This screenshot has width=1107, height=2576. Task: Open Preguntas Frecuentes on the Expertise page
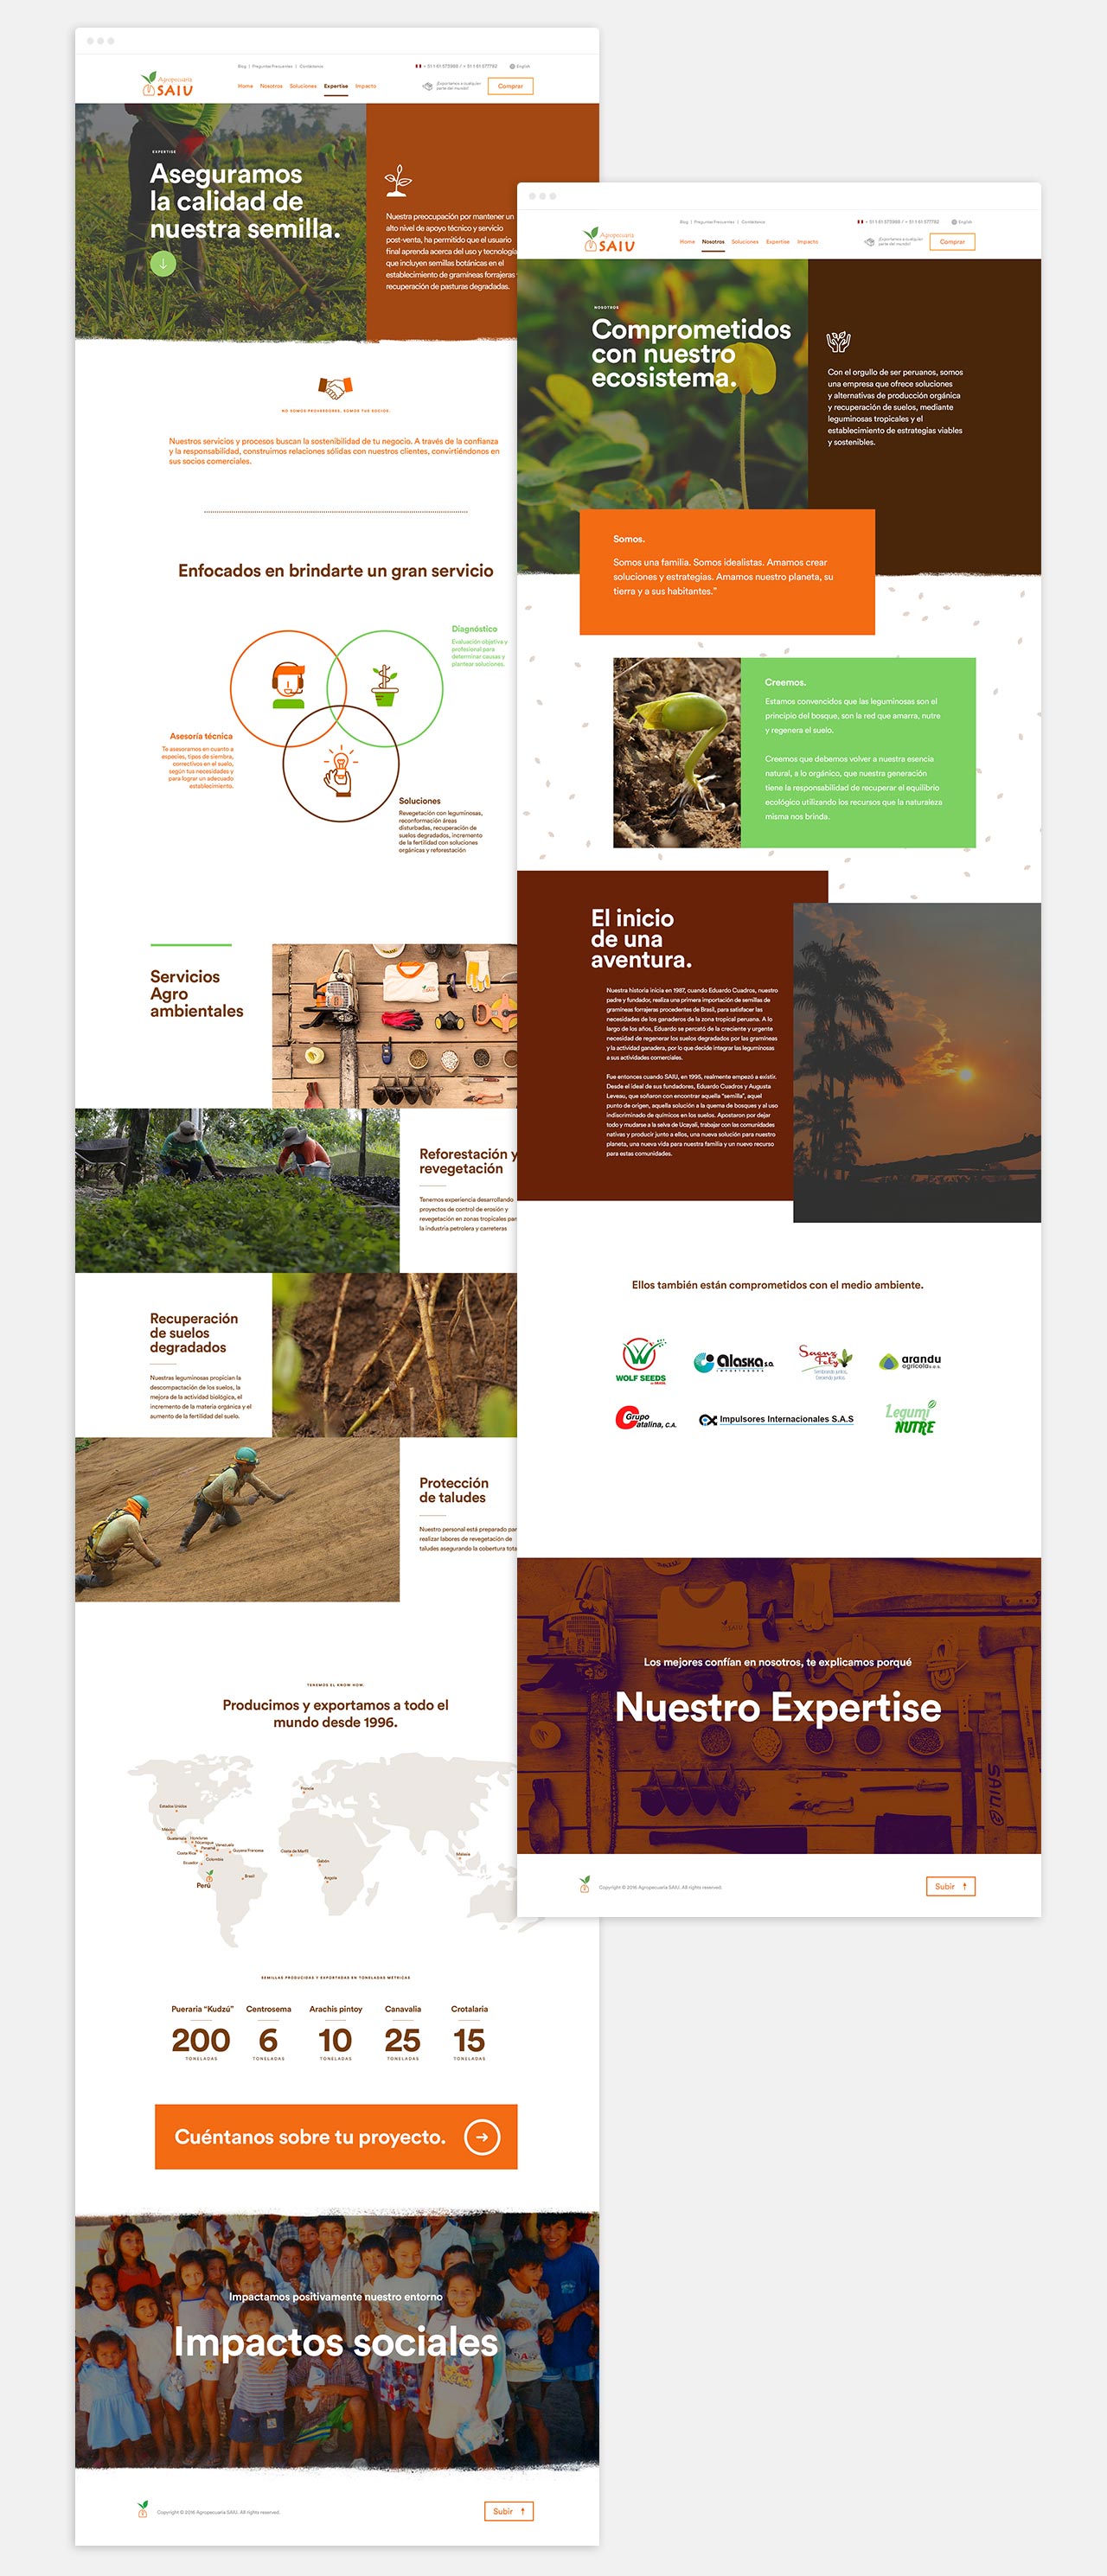tap(273, 66)
